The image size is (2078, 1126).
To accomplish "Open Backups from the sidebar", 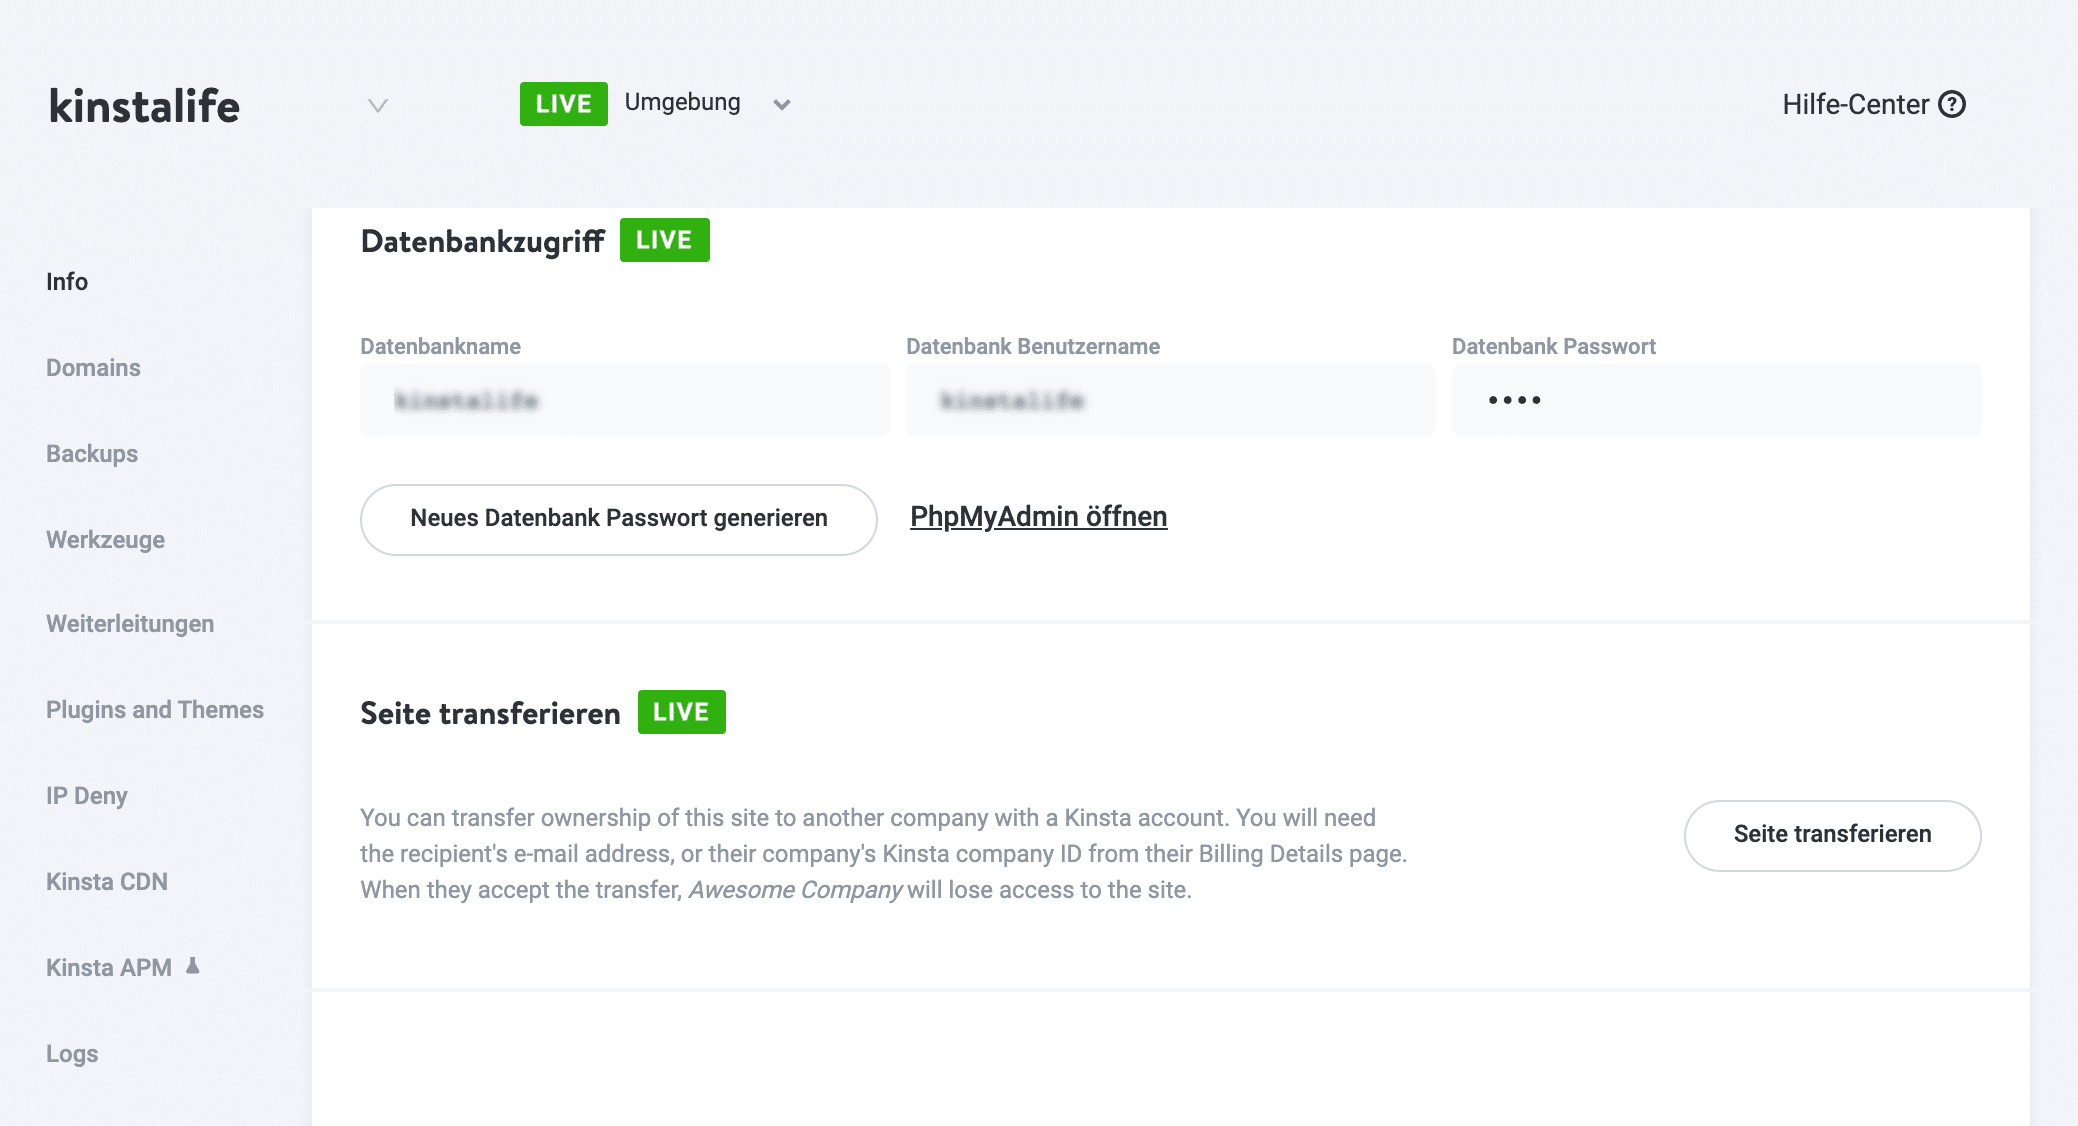I will click(92, 454).
